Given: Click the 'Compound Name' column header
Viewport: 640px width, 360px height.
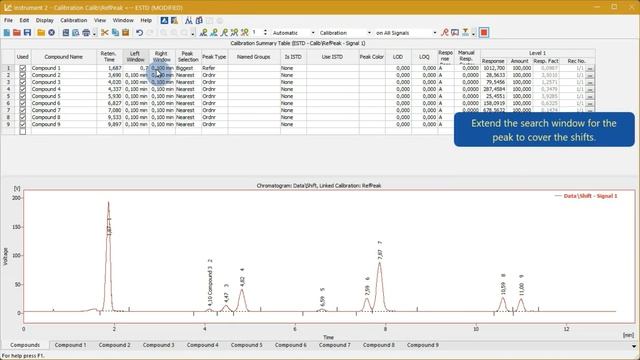Looking at the screenshot, I should click(x=63, y=57).
